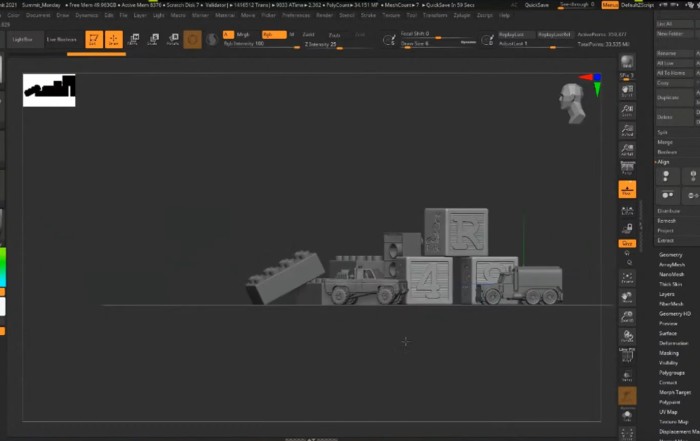Click the BPR render icon on the right shelf
Screen dimensions: 700x441
coord(627,63)
